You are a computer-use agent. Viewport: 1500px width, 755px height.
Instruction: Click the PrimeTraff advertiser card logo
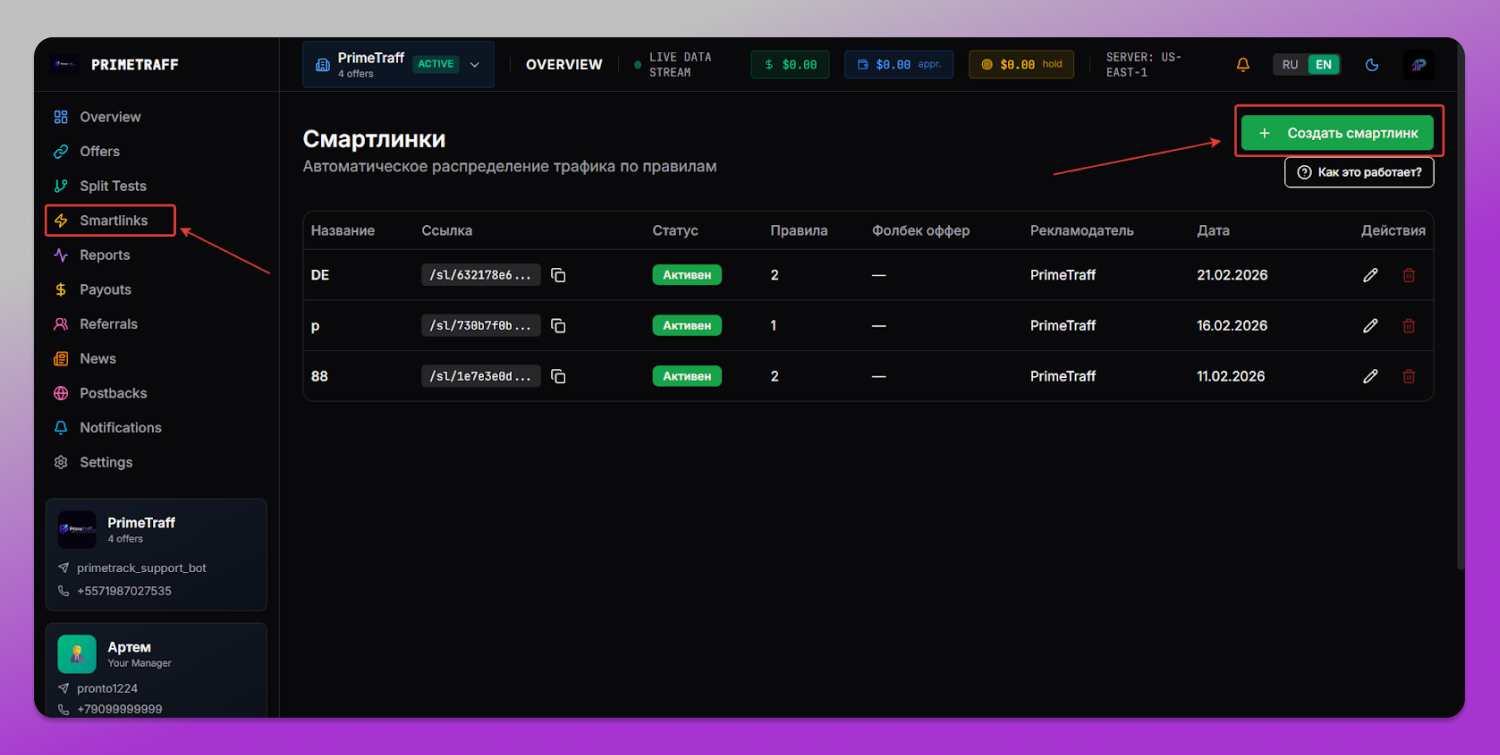coord(77,529)
